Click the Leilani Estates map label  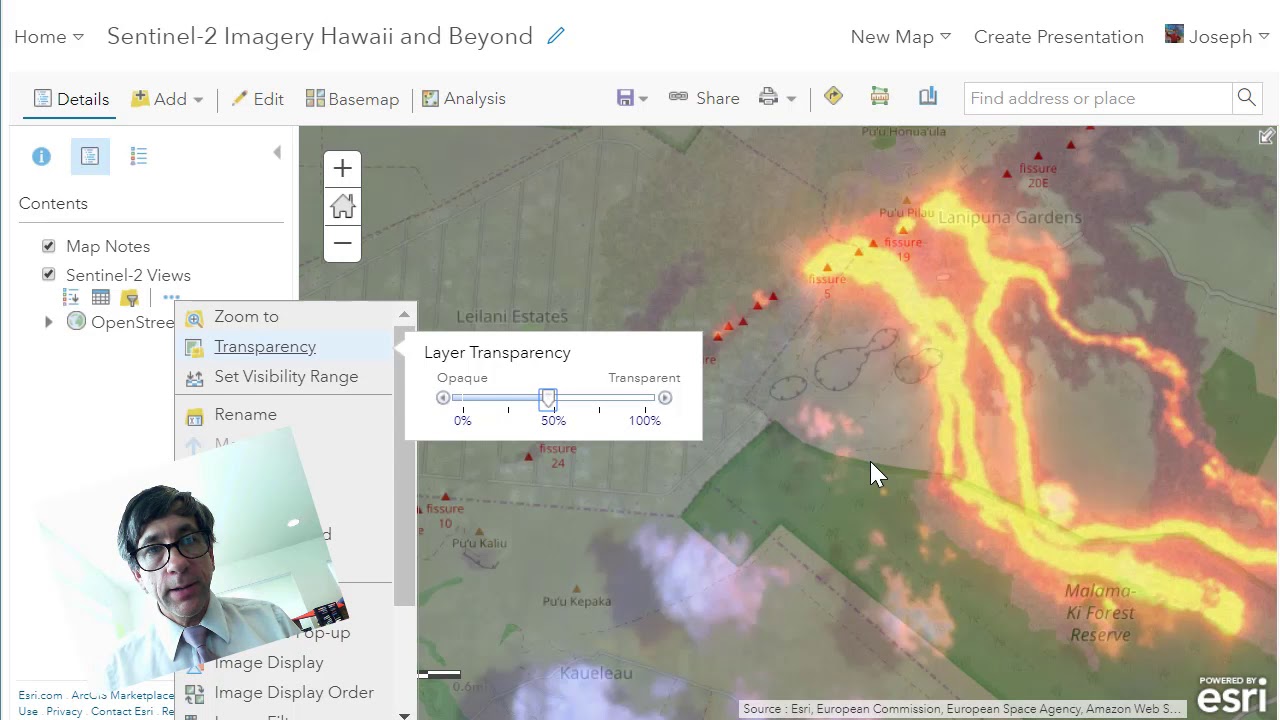(x=512, y=317)
